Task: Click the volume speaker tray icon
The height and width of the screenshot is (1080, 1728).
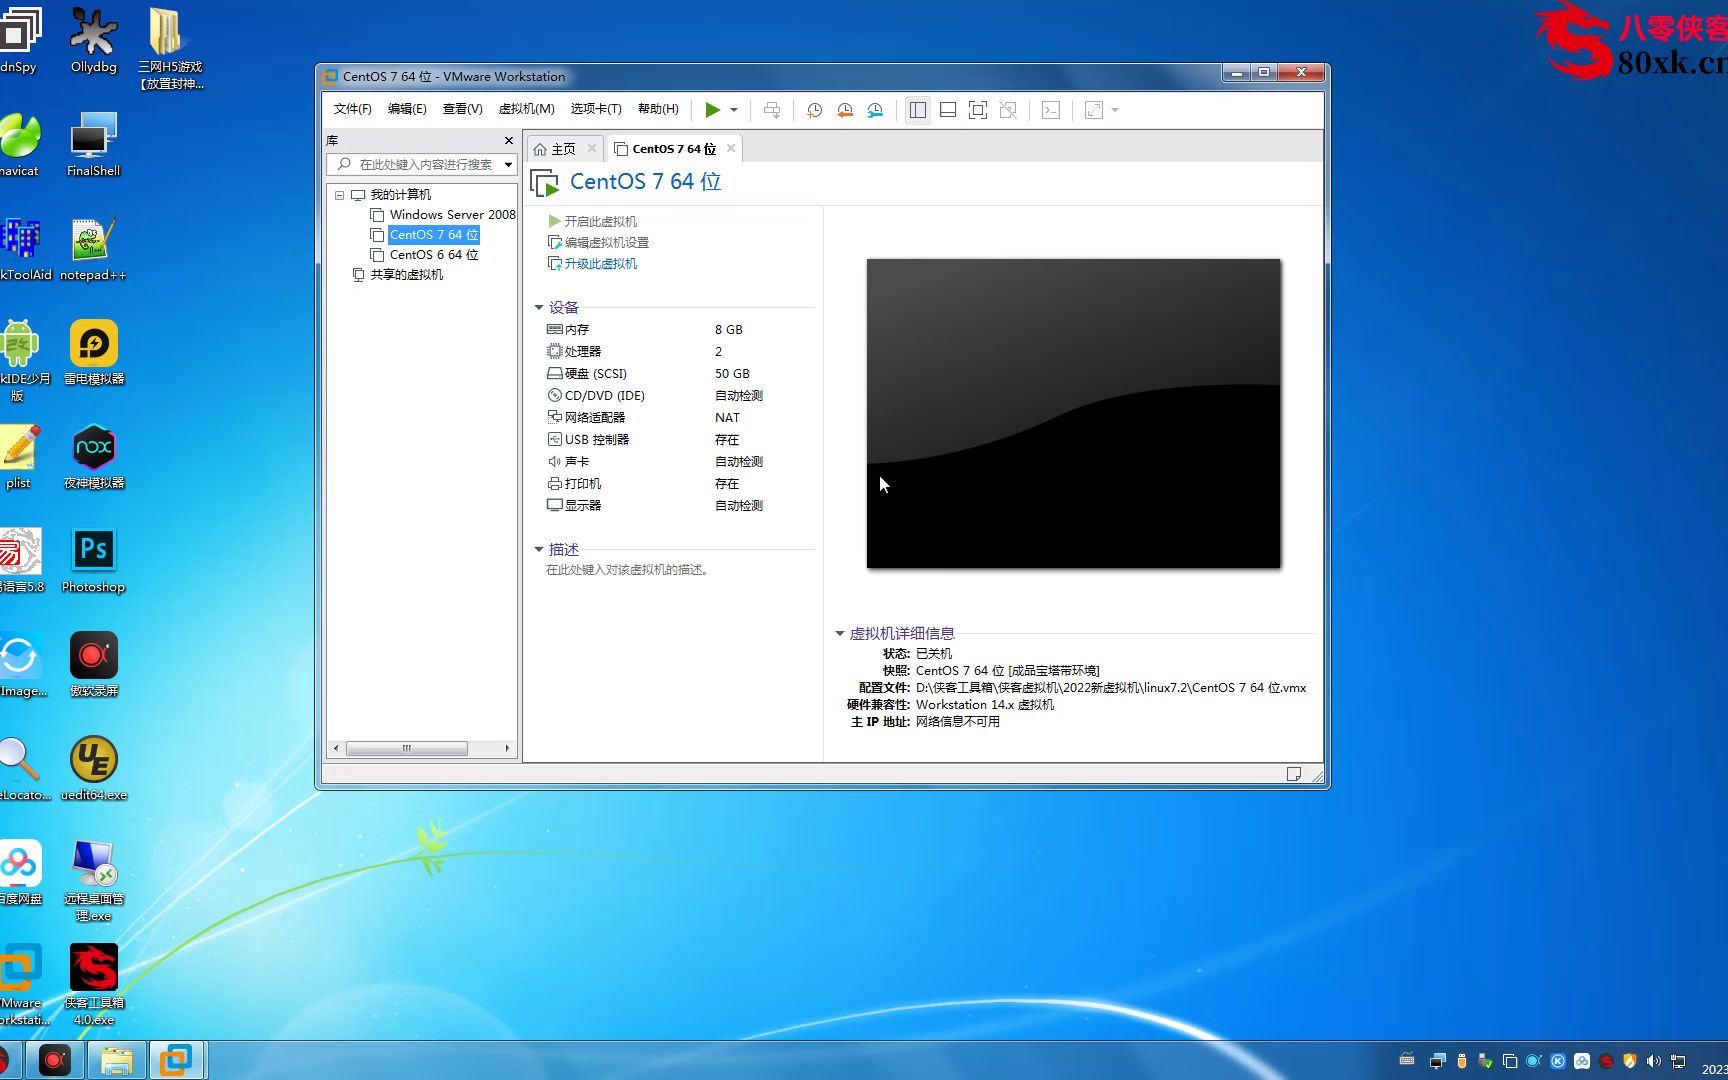Action: pos(1653,1061)
